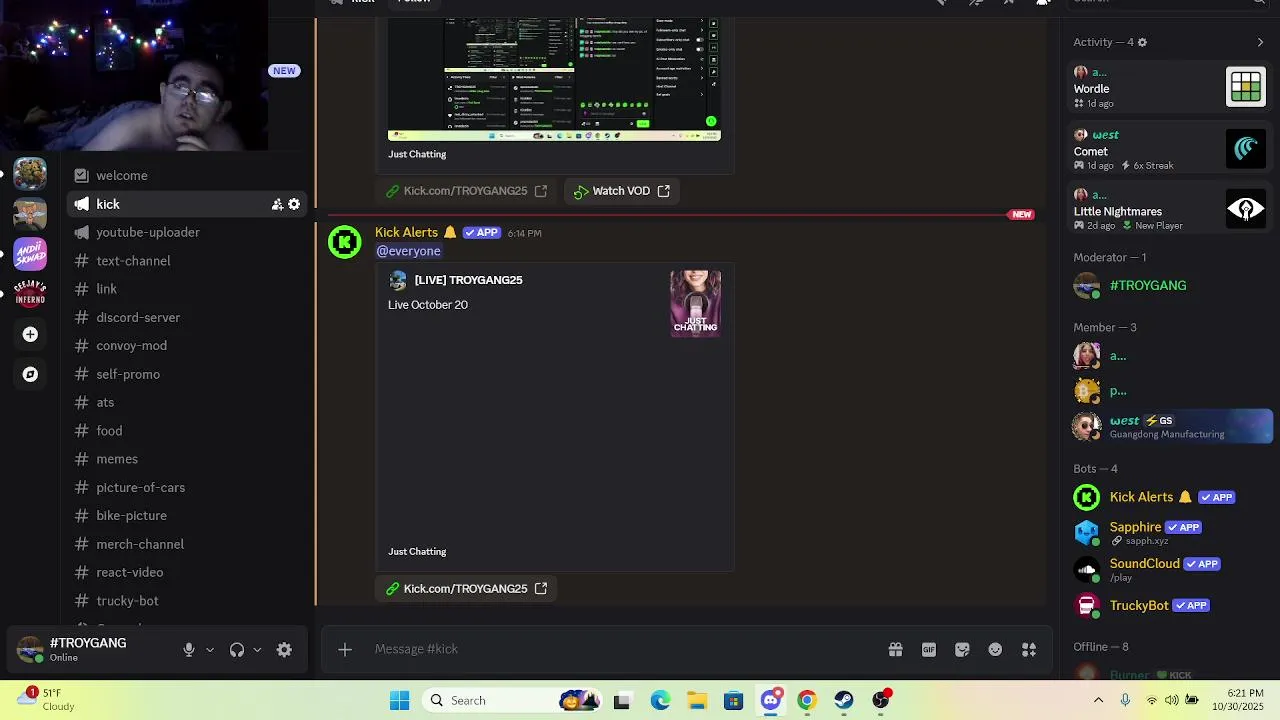Mute the microphone in user panel
The width and height of the screenshot is (1280, 720).
tap(189, 650)
